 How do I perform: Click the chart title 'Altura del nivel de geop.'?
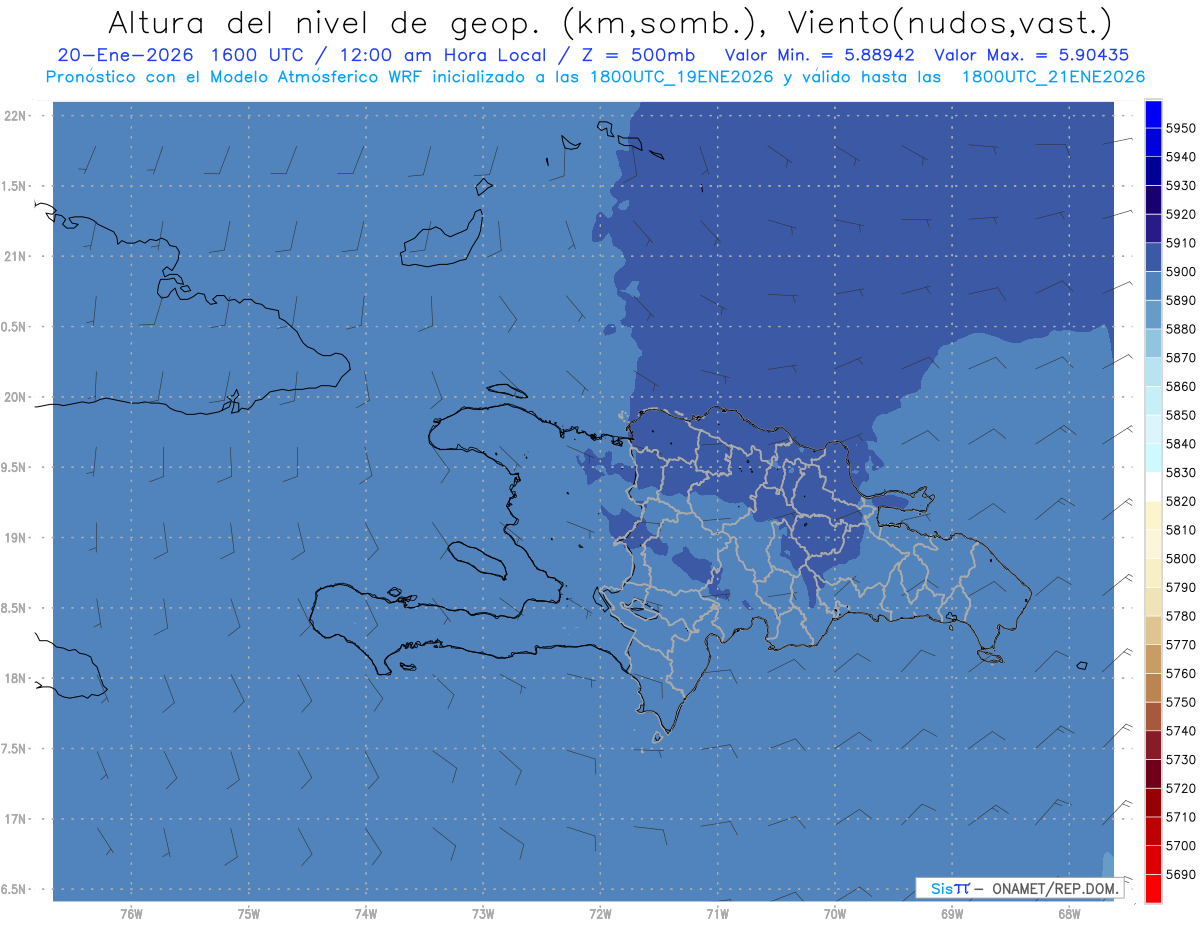(x=324, y=22)
